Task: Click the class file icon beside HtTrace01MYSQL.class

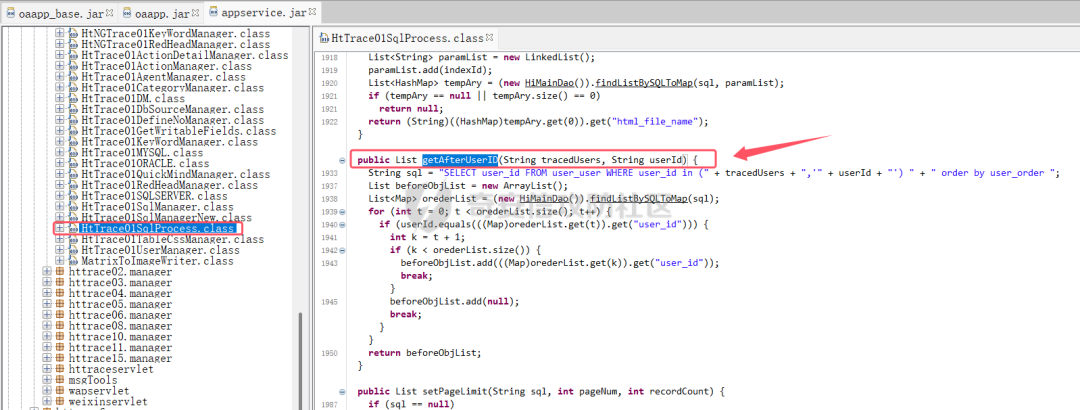Action: [74, 153]
